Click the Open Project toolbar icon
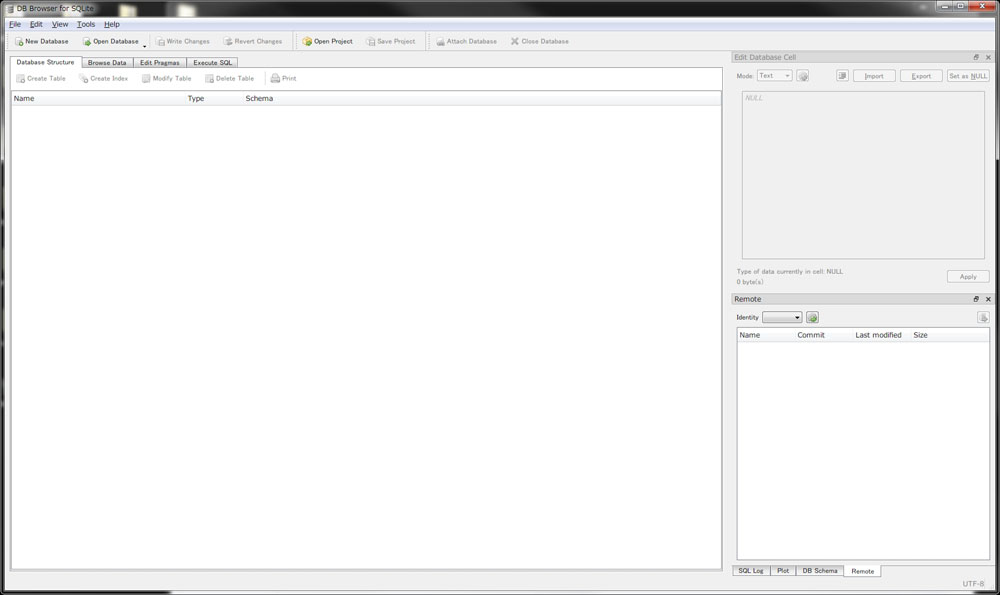 (307, 41)
